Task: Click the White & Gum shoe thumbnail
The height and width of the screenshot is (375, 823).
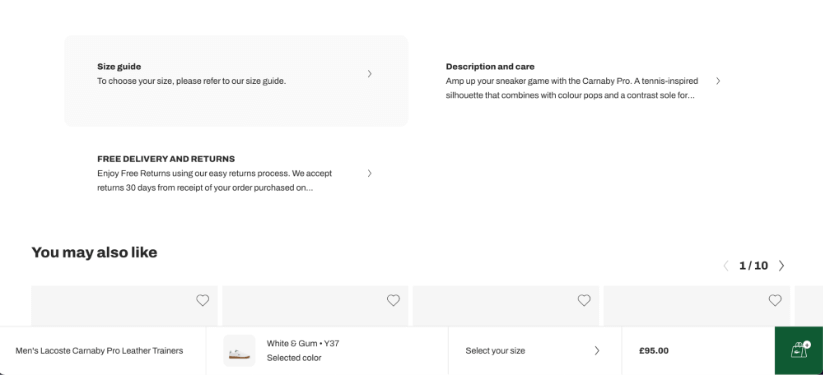Action: [239, 351]
